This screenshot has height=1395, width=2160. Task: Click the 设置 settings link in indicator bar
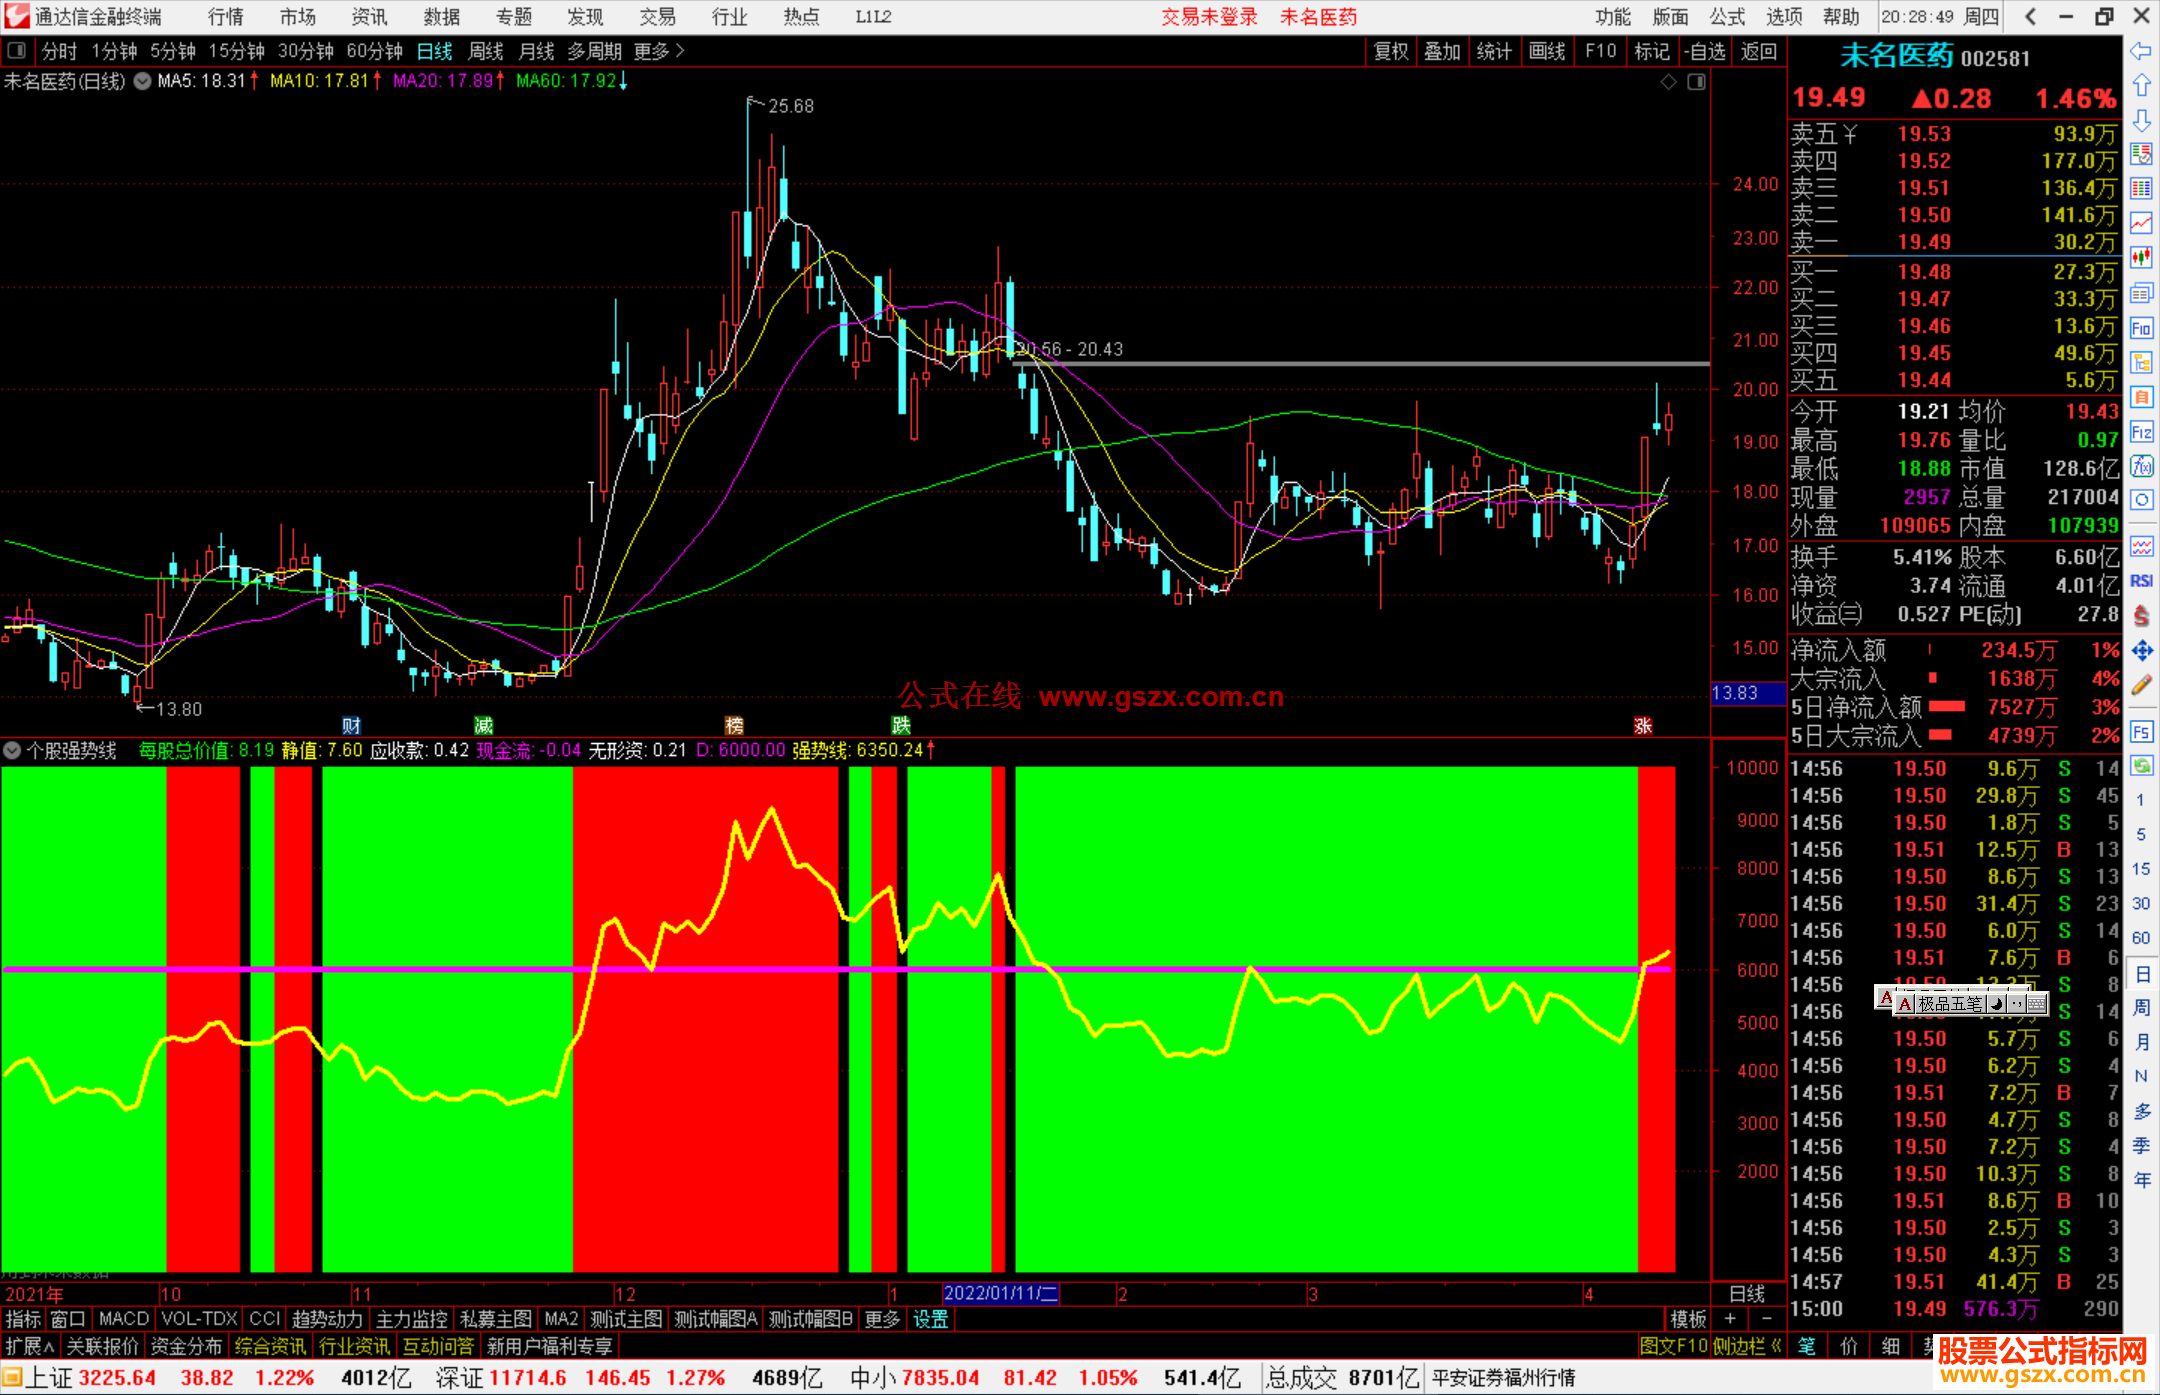point(930,1319)
